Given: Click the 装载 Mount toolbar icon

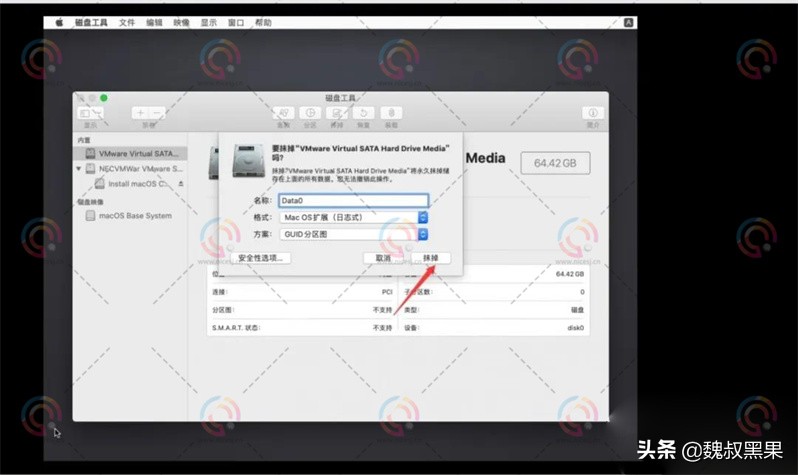Looking at the screenshot, I should [391, 113].
